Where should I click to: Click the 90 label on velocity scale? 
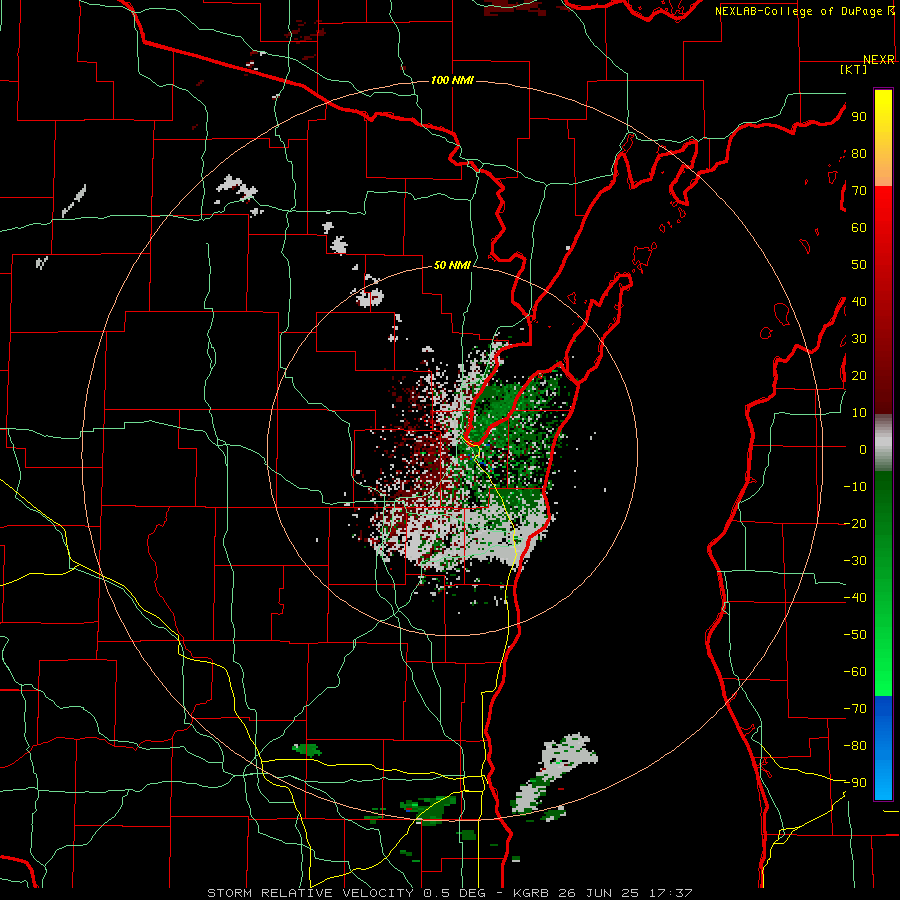[859, 117]
